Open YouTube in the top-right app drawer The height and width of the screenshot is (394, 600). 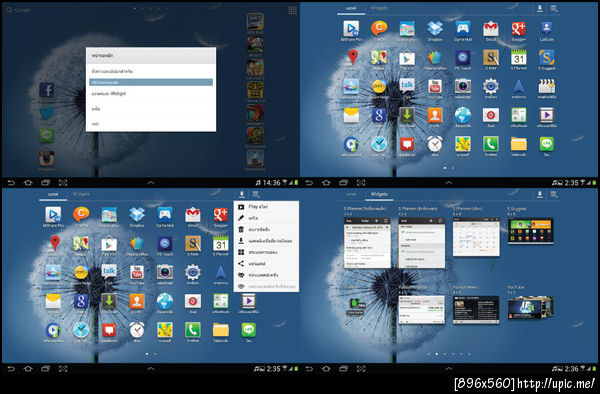[x=435, y=86]
